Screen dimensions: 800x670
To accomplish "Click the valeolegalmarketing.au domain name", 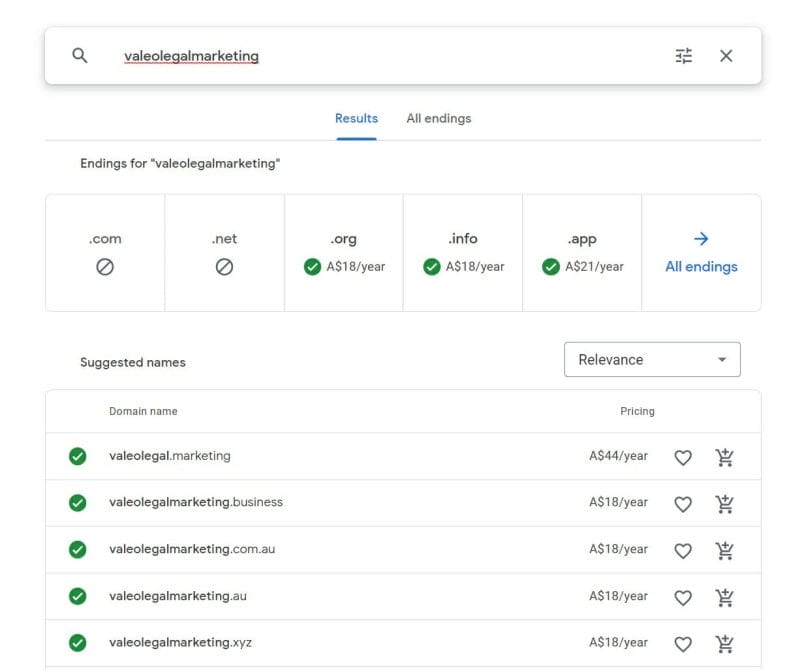I will [178, 596].
